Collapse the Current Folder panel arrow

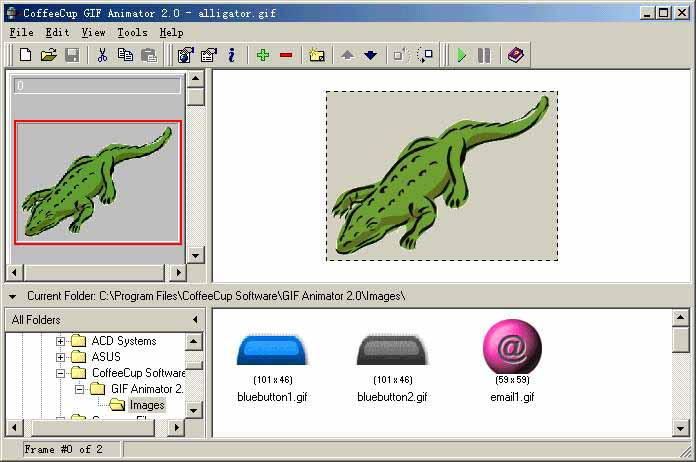13,296
